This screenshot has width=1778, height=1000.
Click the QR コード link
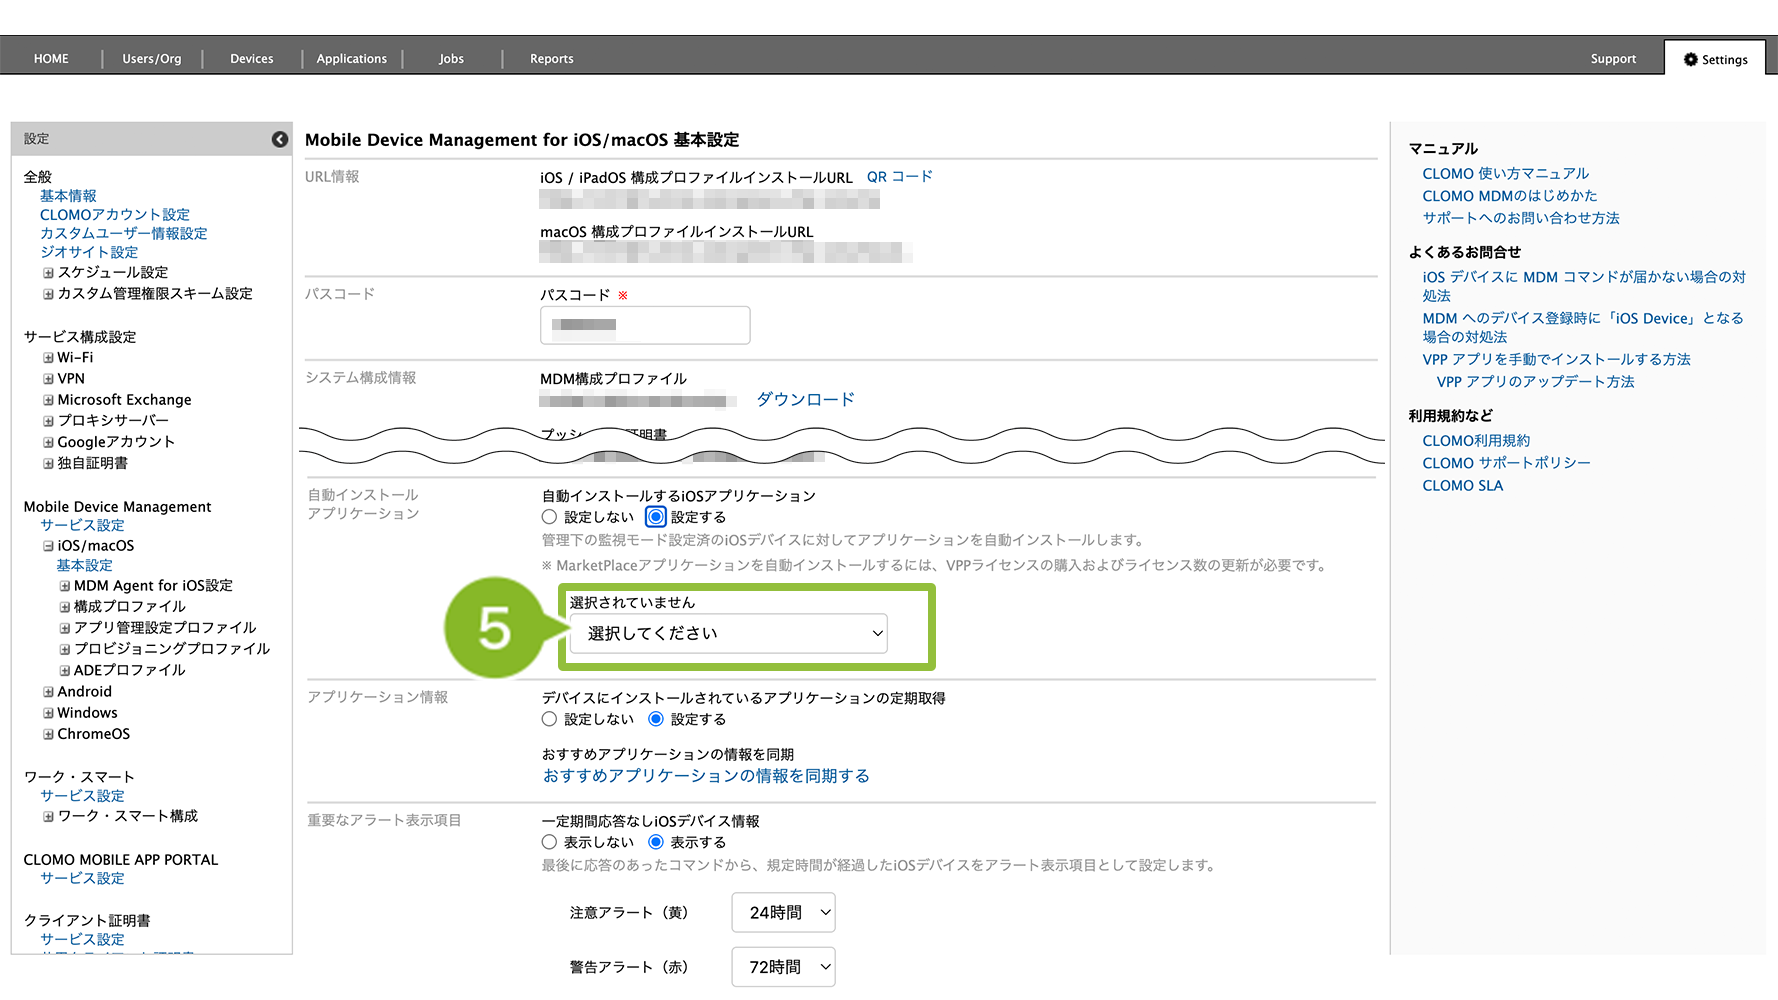tap(899, 177)
